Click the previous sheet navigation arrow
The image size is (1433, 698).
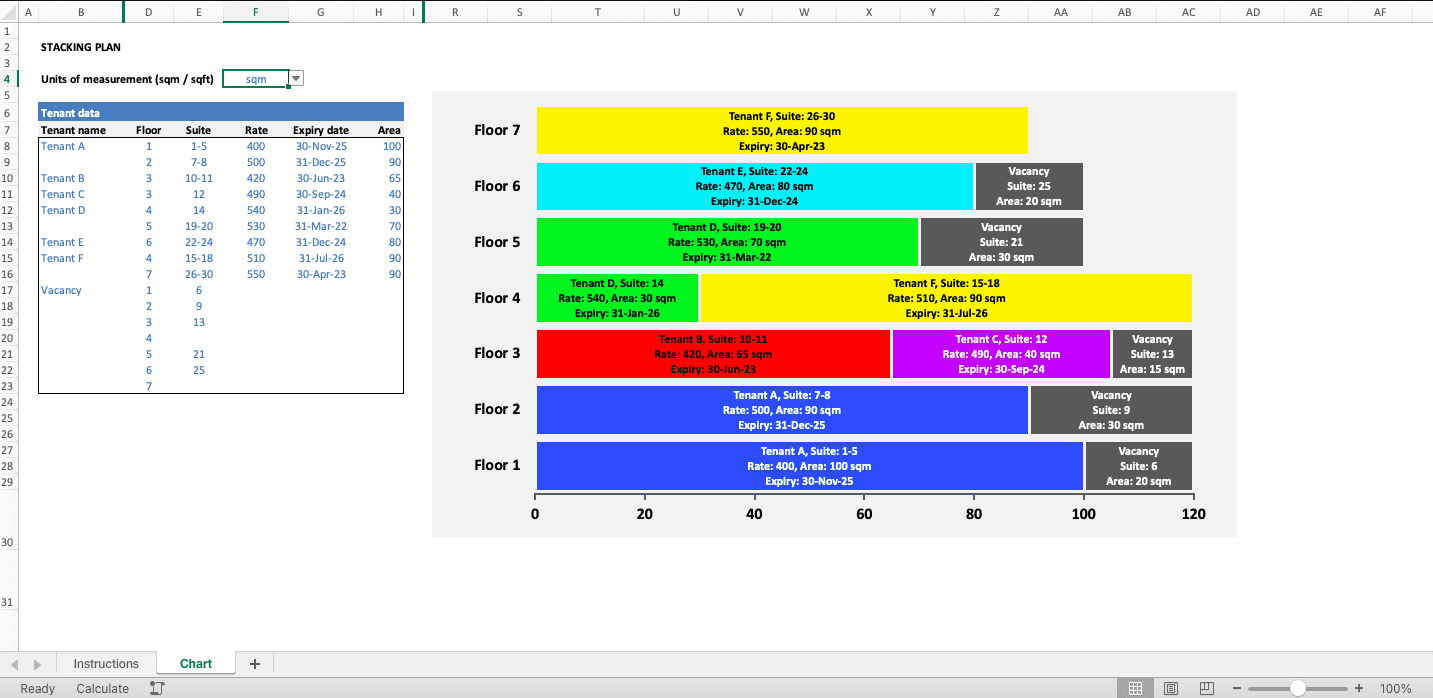pyautogui.click(x=14, y=663)
